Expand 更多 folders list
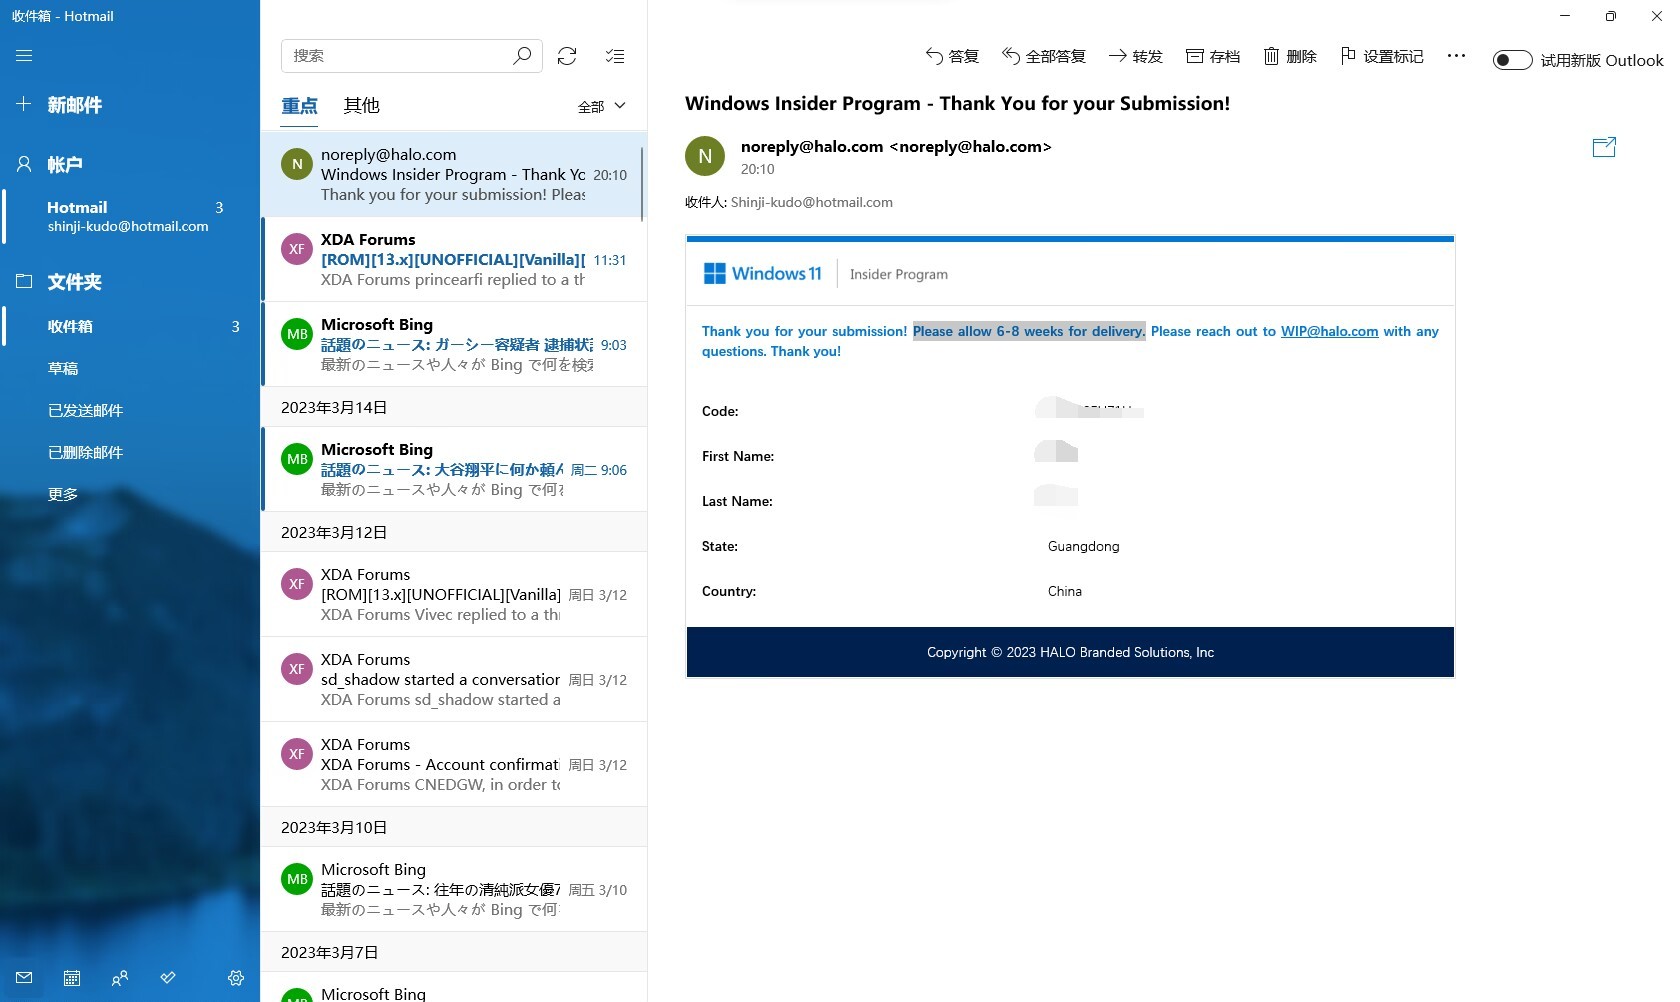The width and height of the screenshot is (1680, 1002). click(x=63, y=494)
